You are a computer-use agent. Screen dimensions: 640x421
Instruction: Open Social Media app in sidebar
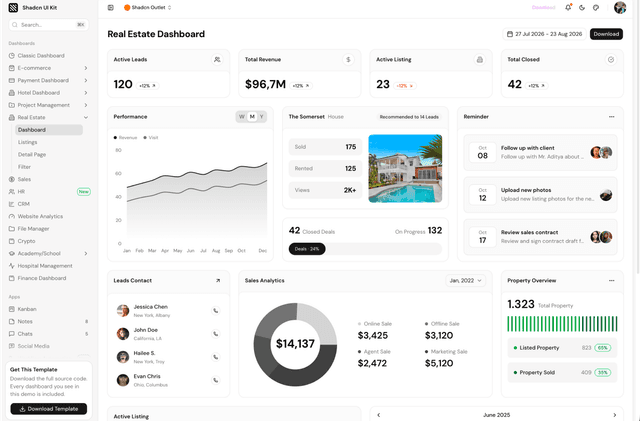[x=49, y=346]
